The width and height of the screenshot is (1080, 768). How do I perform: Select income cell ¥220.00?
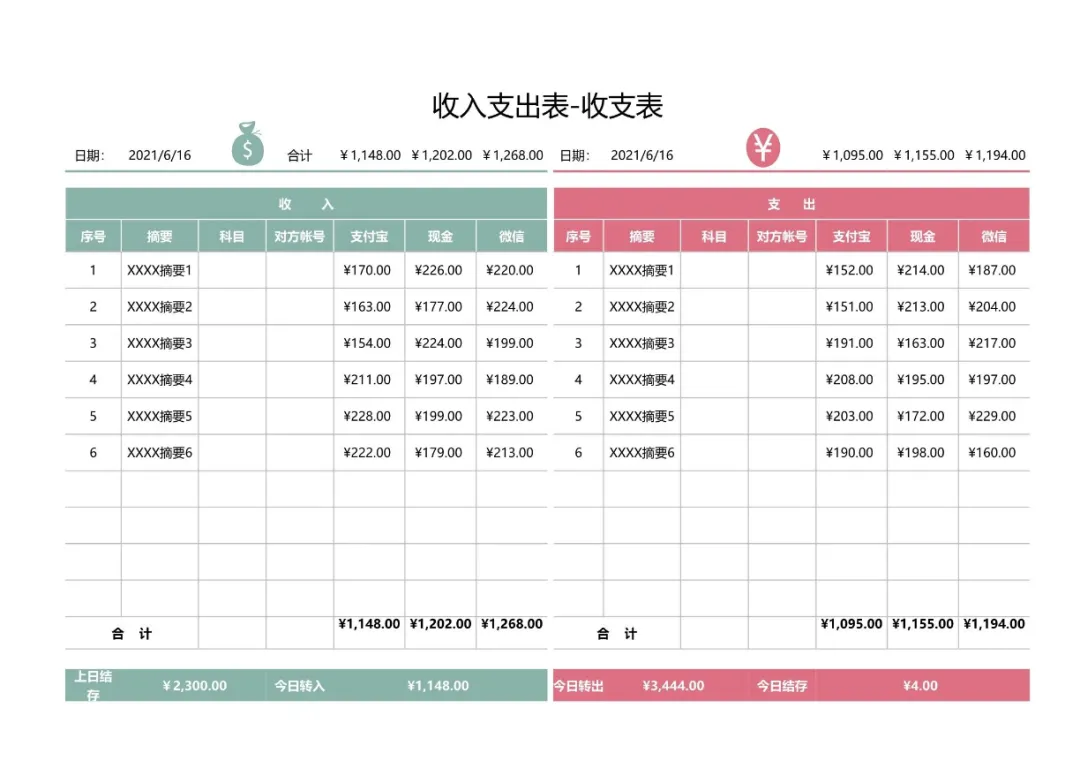click(x=510, y=270)
